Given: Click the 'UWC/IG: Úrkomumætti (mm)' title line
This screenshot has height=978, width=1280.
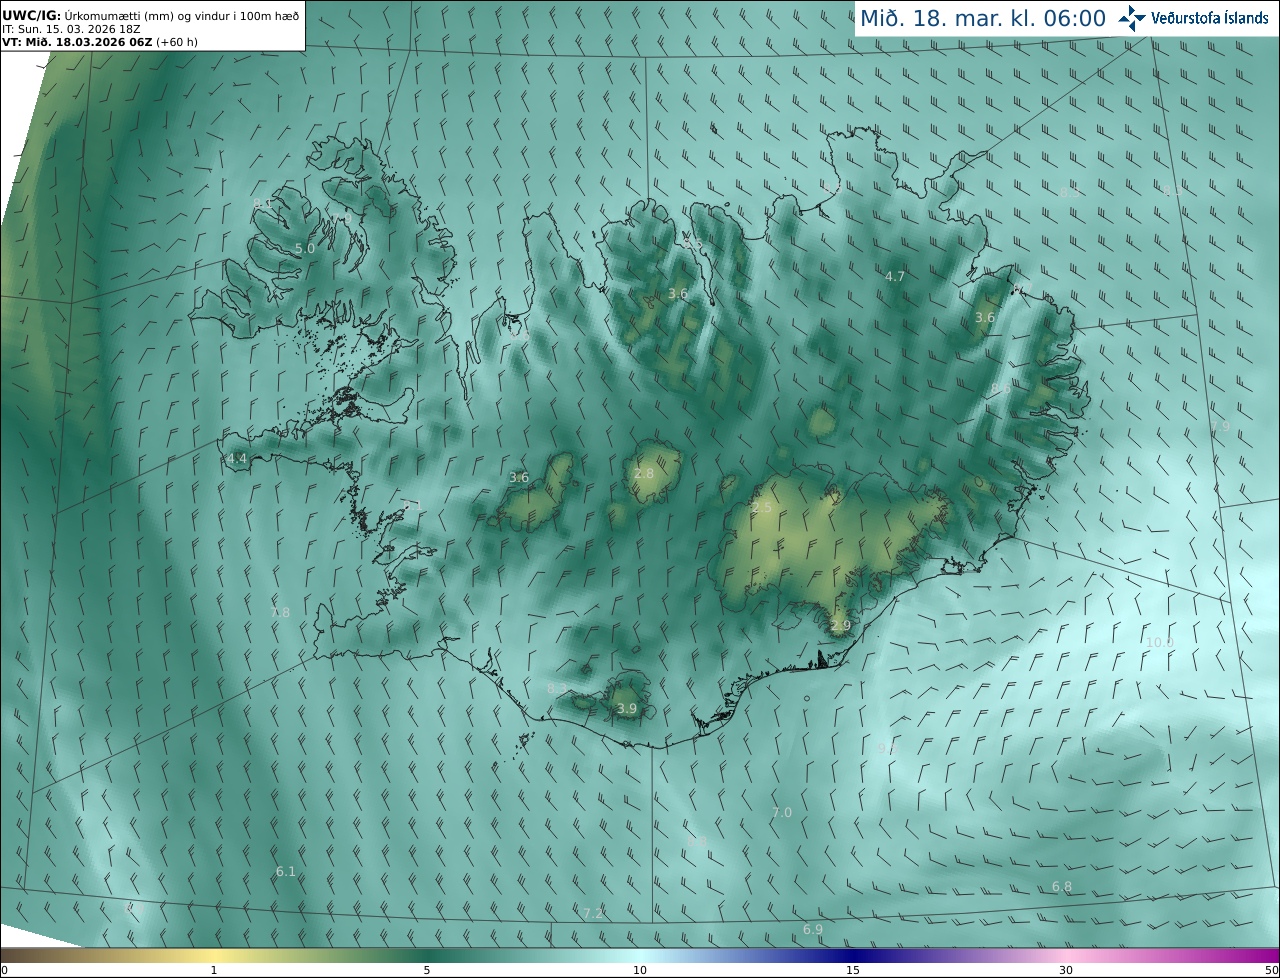Looking at the screenshot, I should [150, 15].
